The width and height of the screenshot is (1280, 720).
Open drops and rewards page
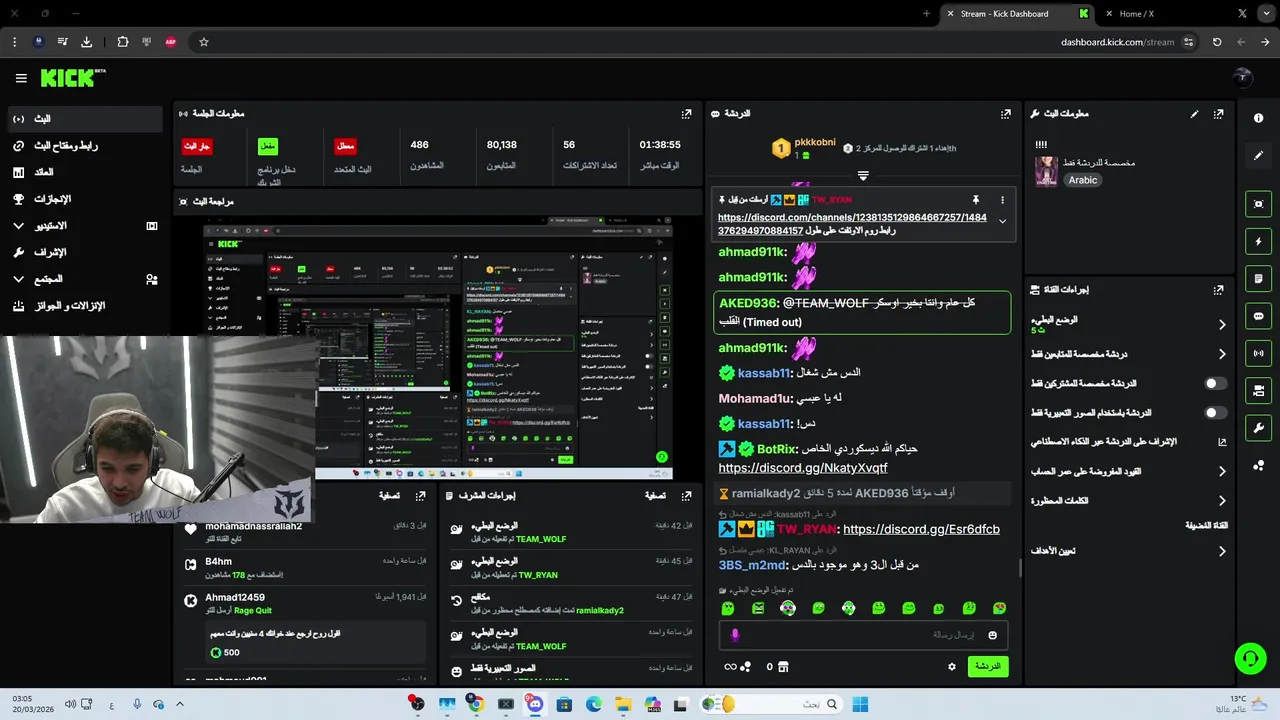click(x=85, y=306)
